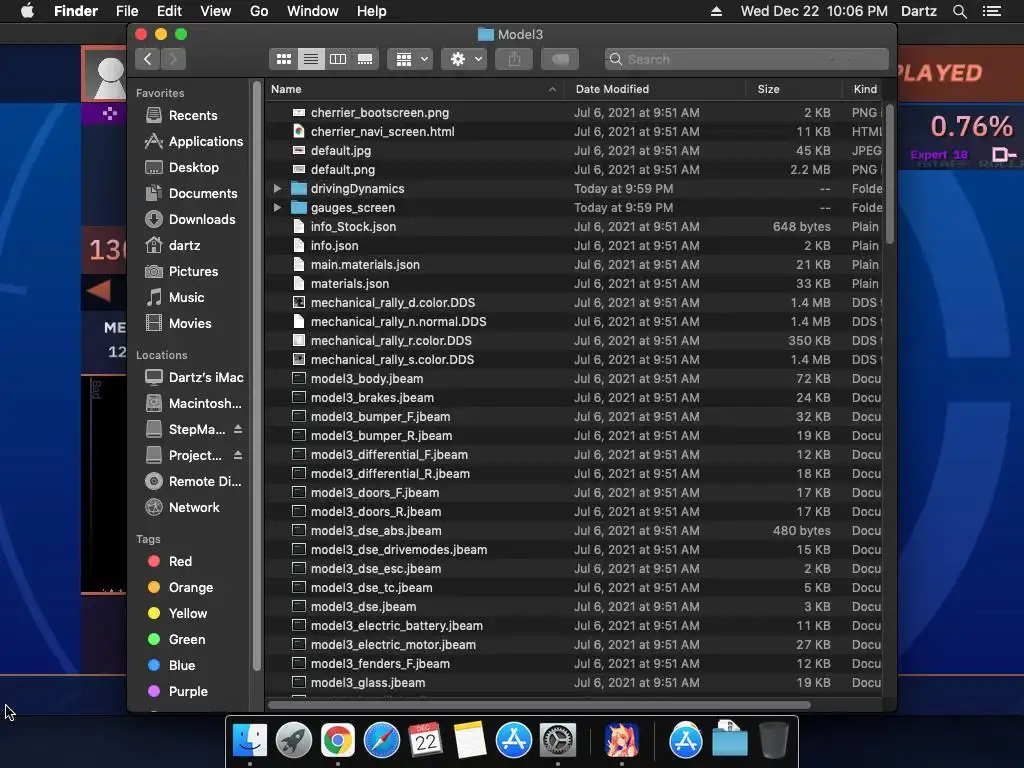Switch to icon view in the toolbar
The width and height of the screenshot is (1024, 768).
283,59
